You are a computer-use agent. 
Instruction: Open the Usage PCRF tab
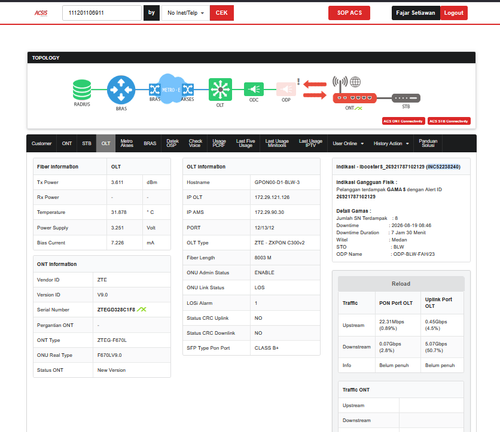click(x=219, y=143)
